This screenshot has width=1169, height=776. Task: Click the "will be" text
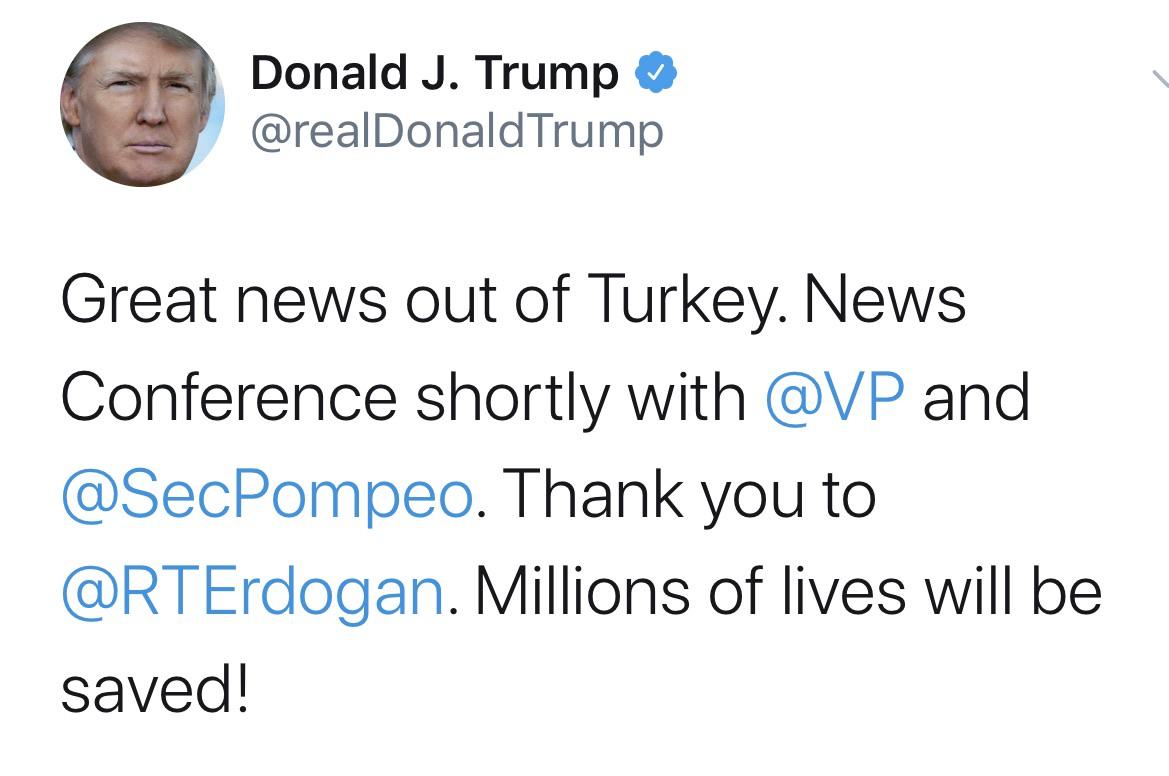[x=1012, y=591]
